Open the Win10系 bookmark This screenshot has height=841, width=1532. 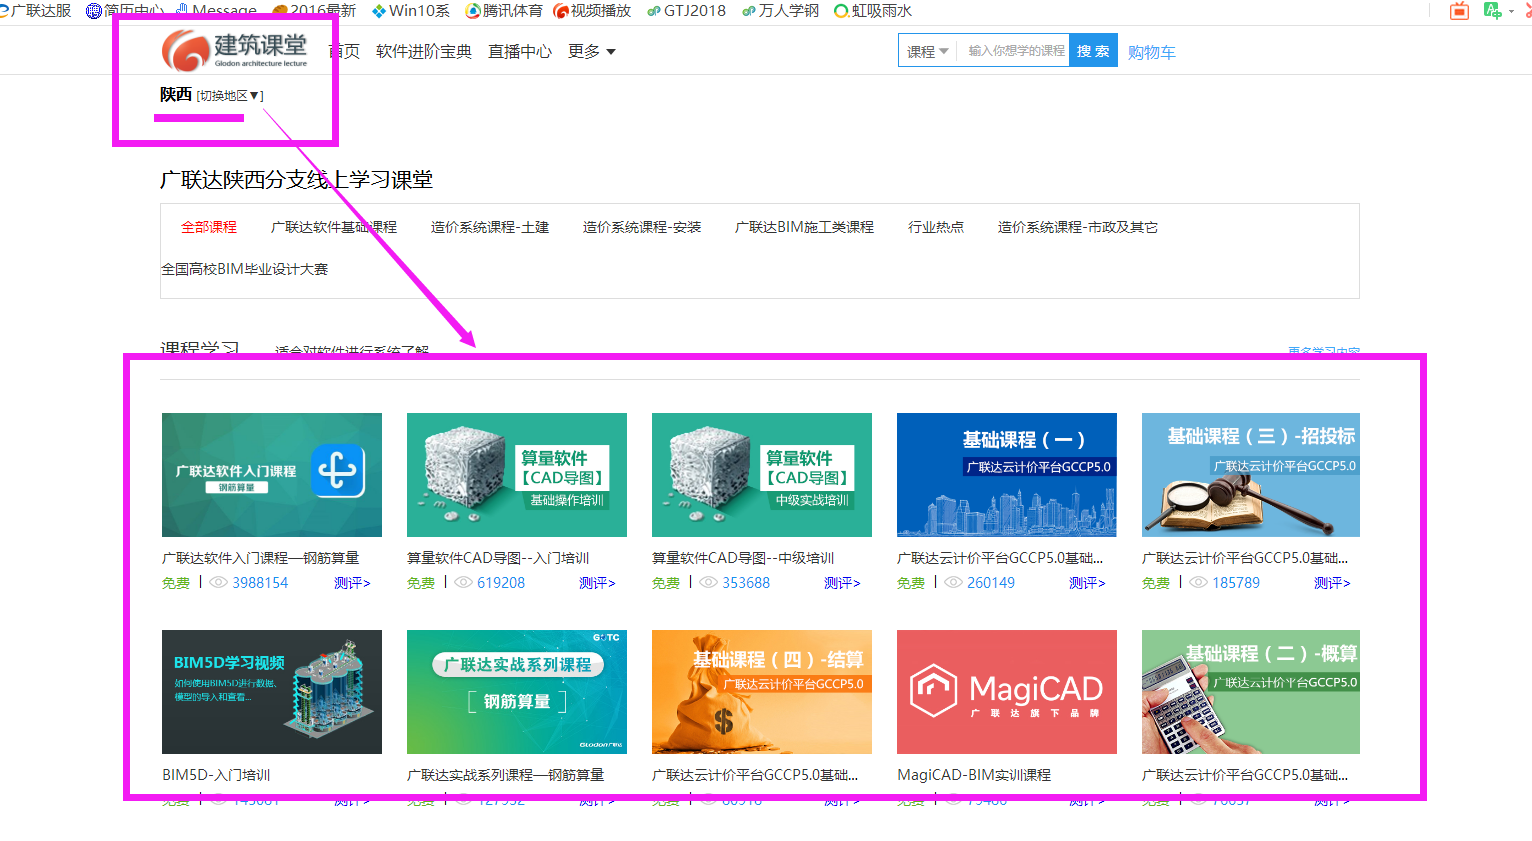410,10
